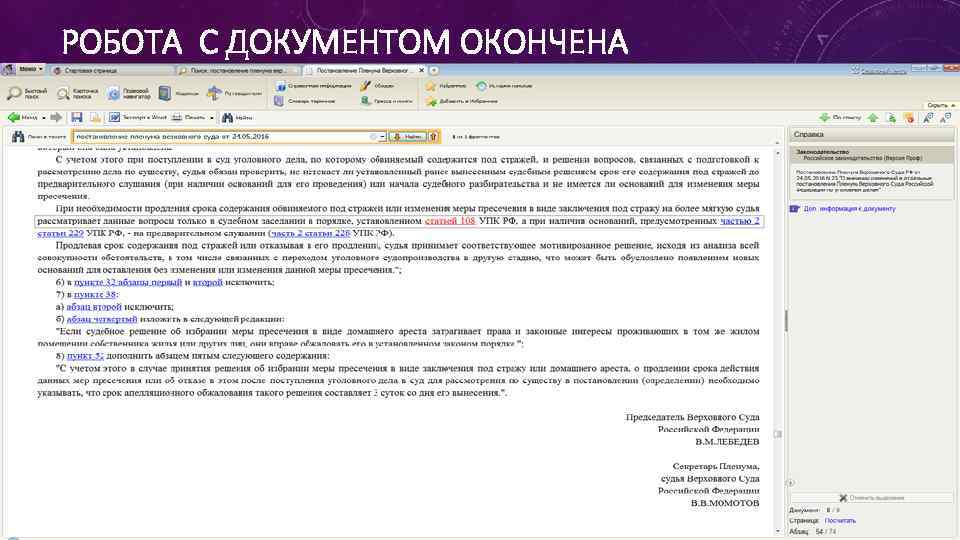This screenshot has height=540, width=960.
Task: Collapse toolbar with Скрыть button
Action: (940, 105)
